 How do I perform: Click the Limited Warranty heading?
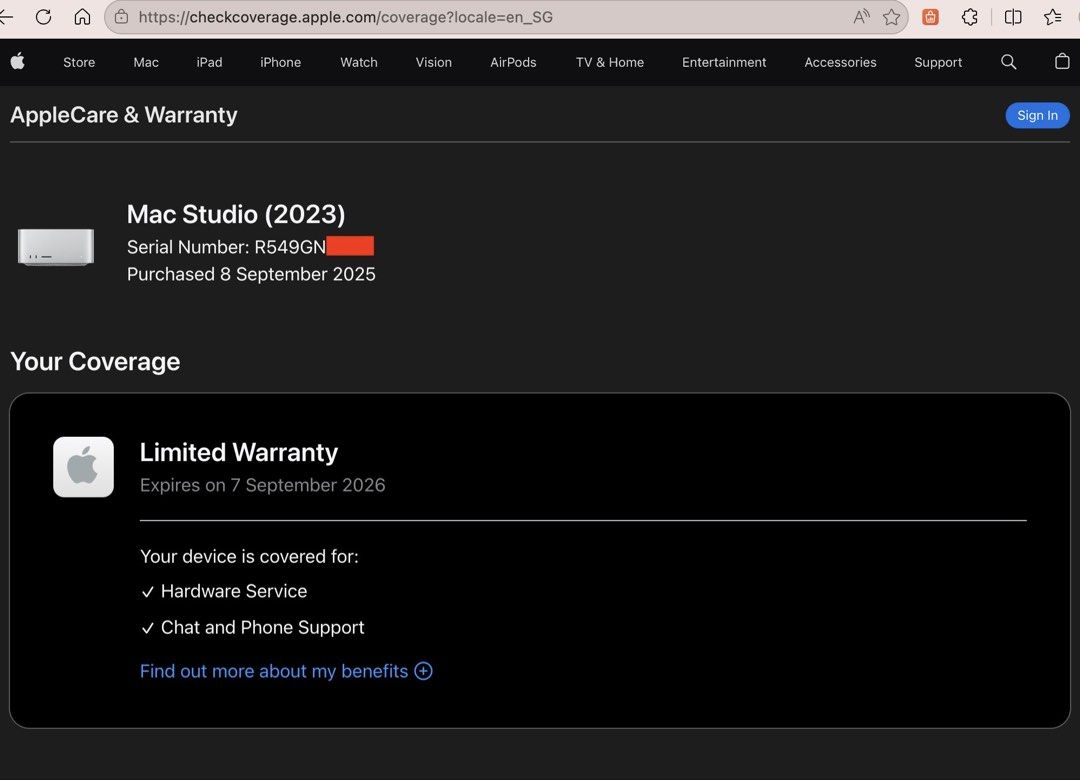[239, 452]
